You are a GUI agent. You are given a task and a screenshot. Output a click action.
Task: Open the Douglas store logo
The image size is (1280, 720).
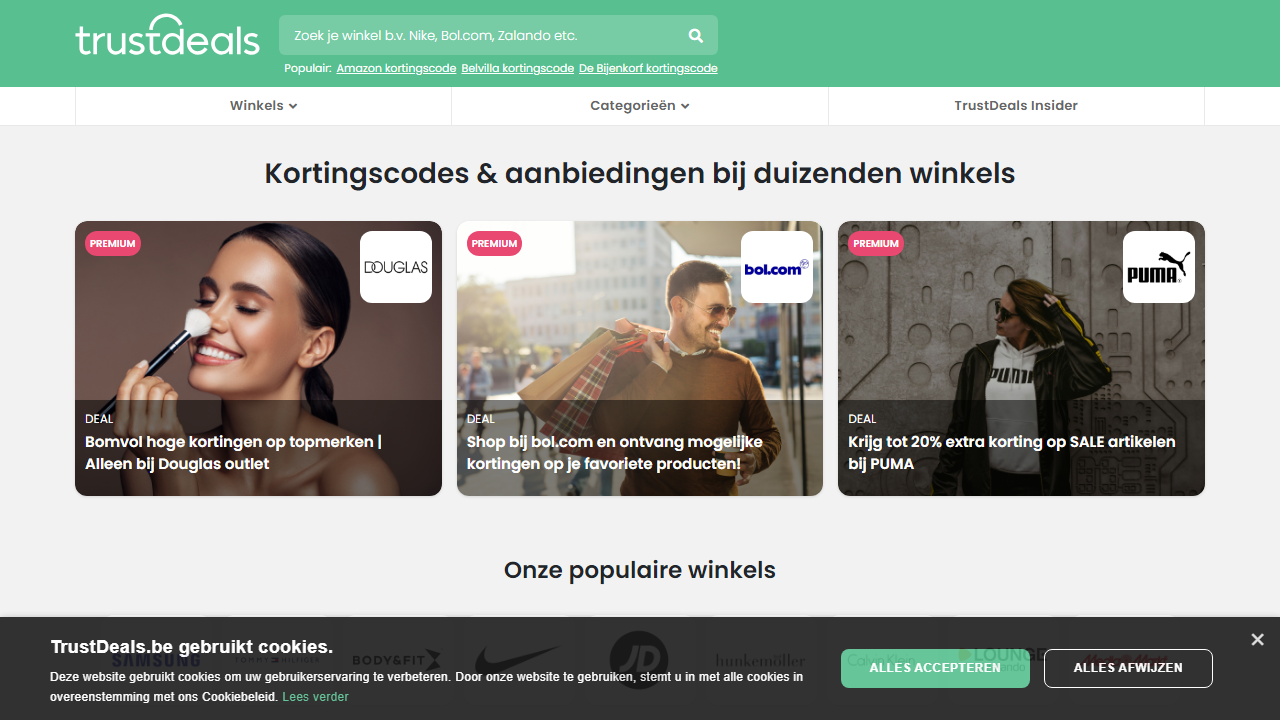(396, 267)
